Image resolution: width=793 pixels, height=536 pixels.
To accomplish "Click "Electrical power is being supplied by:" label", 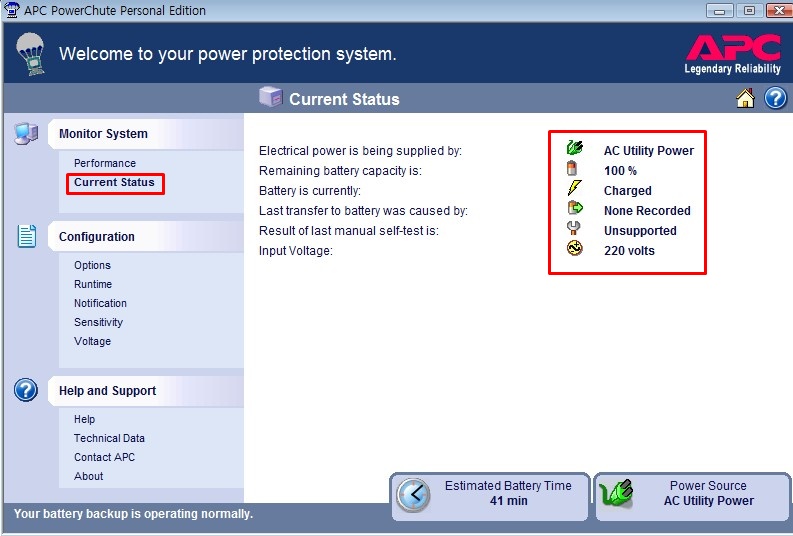I will click(360, 151).
